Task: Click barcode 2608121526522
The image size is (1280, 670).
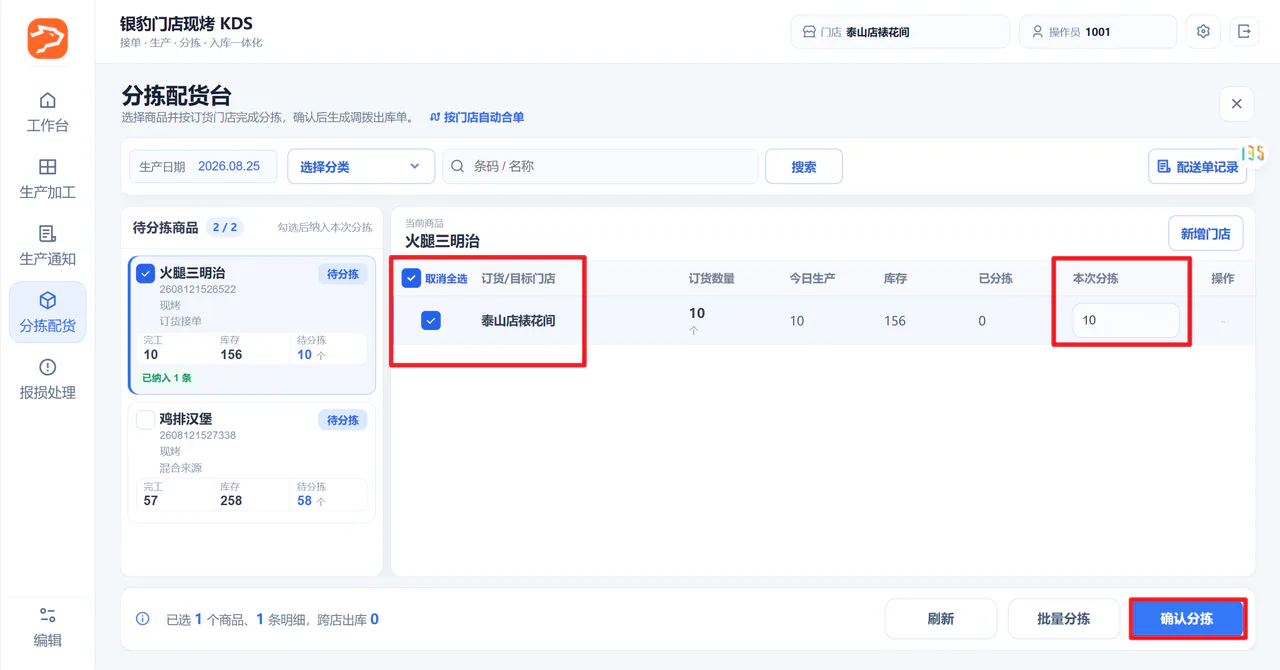Action: tap(198, 290)
